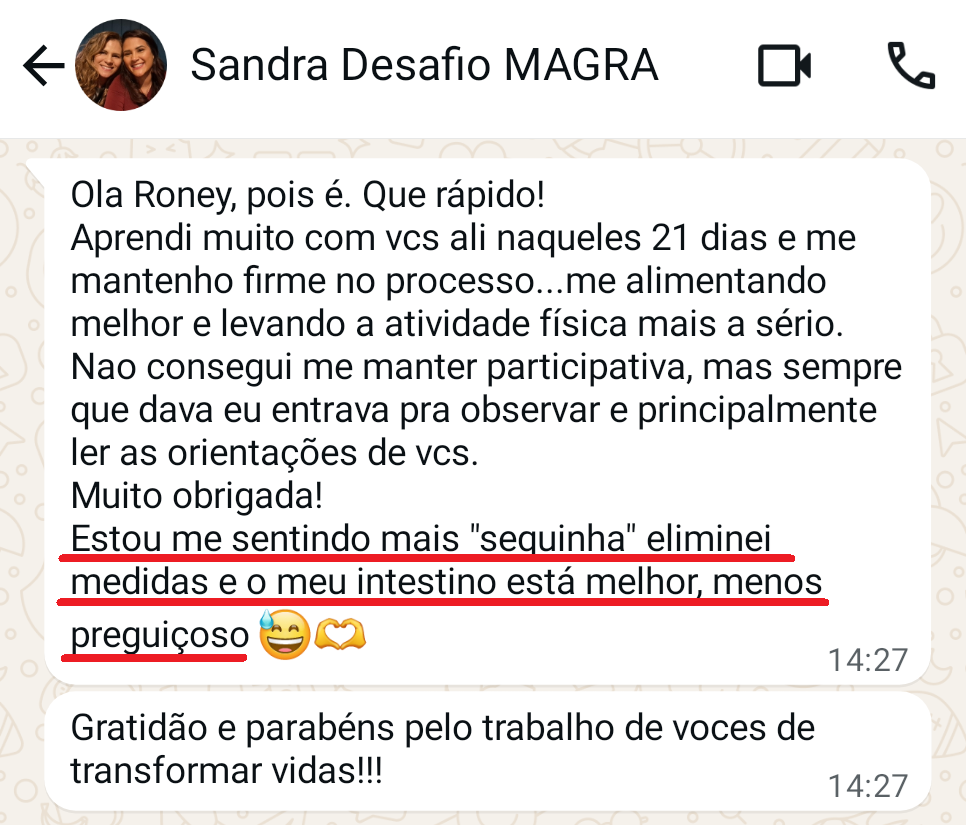This screenshot has width=966, height=825.
Task: Click the words "transformar vidas!!!"
Action: tap(227, 772)
